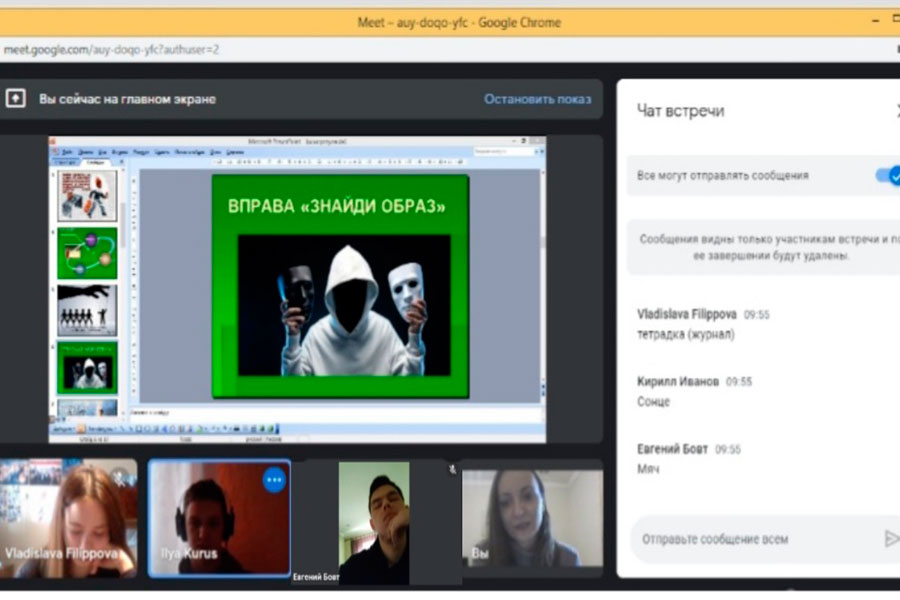Click the slide title ВПРАВА «ЗНАЙДИ ОБРАЗ»
900x600 pixels.
tap(336, 206)
